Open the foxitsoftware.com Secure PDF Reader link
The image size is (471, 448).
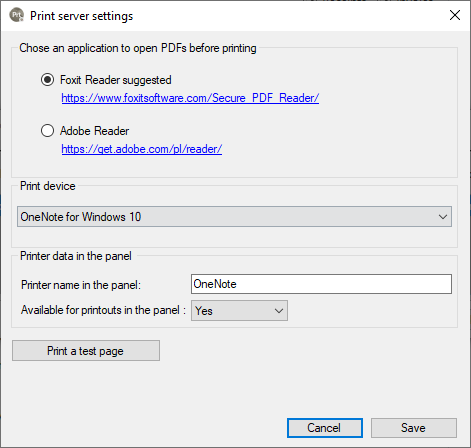click(190, 98)
